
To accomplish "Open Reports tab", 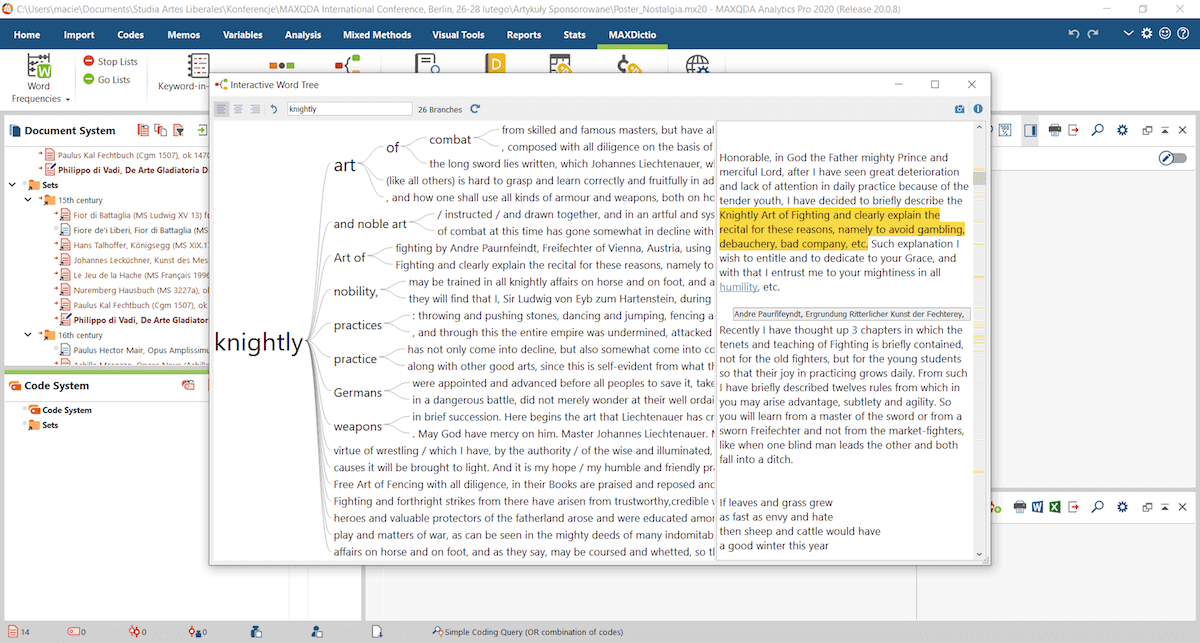I will [x=524, y=35].
